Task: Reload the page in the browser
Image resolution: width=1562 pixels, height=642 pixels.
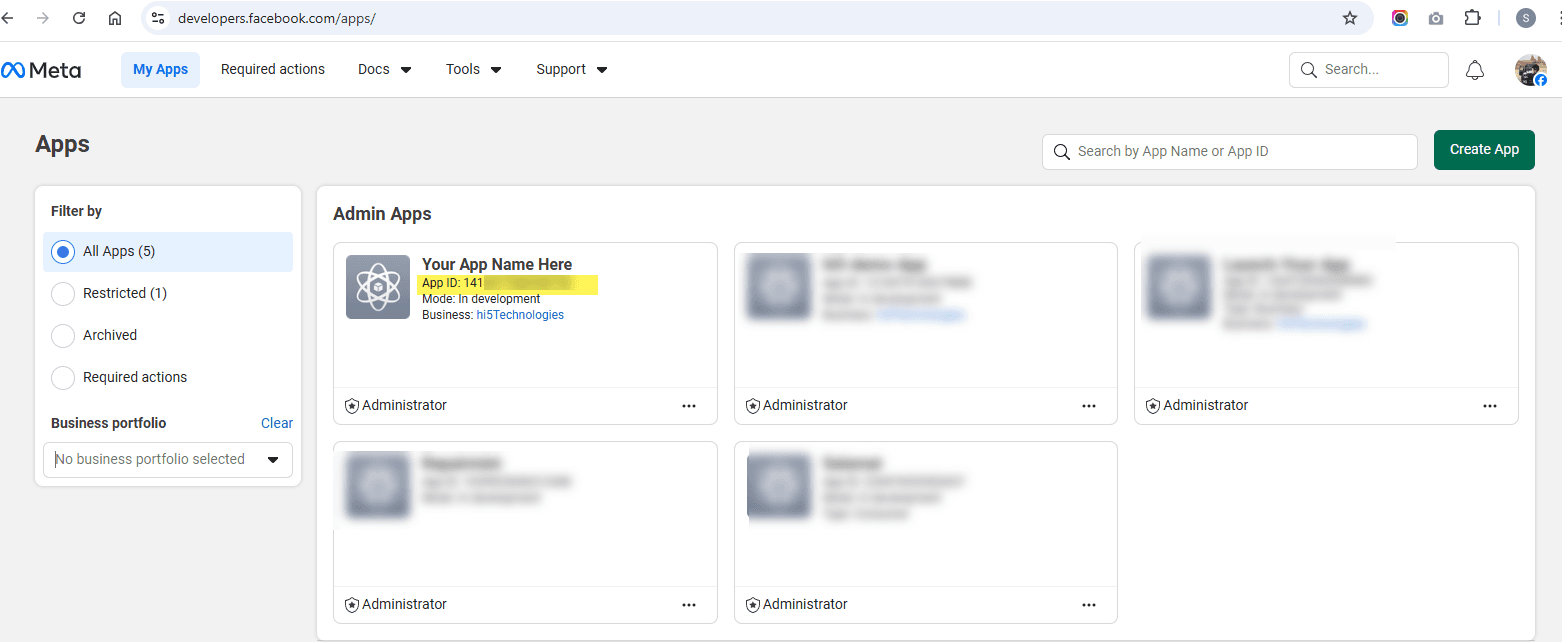Action: pos(79,18)
